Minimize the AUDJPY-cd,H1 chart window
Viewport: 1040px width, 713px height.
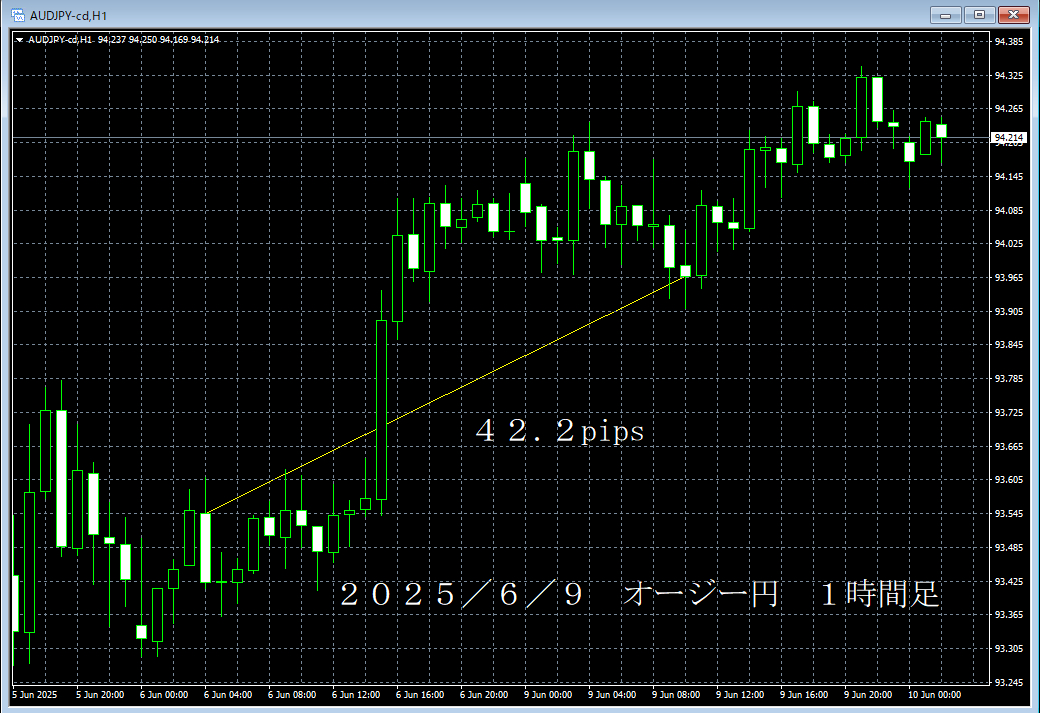pyautogui.click(x=945, y=15)
